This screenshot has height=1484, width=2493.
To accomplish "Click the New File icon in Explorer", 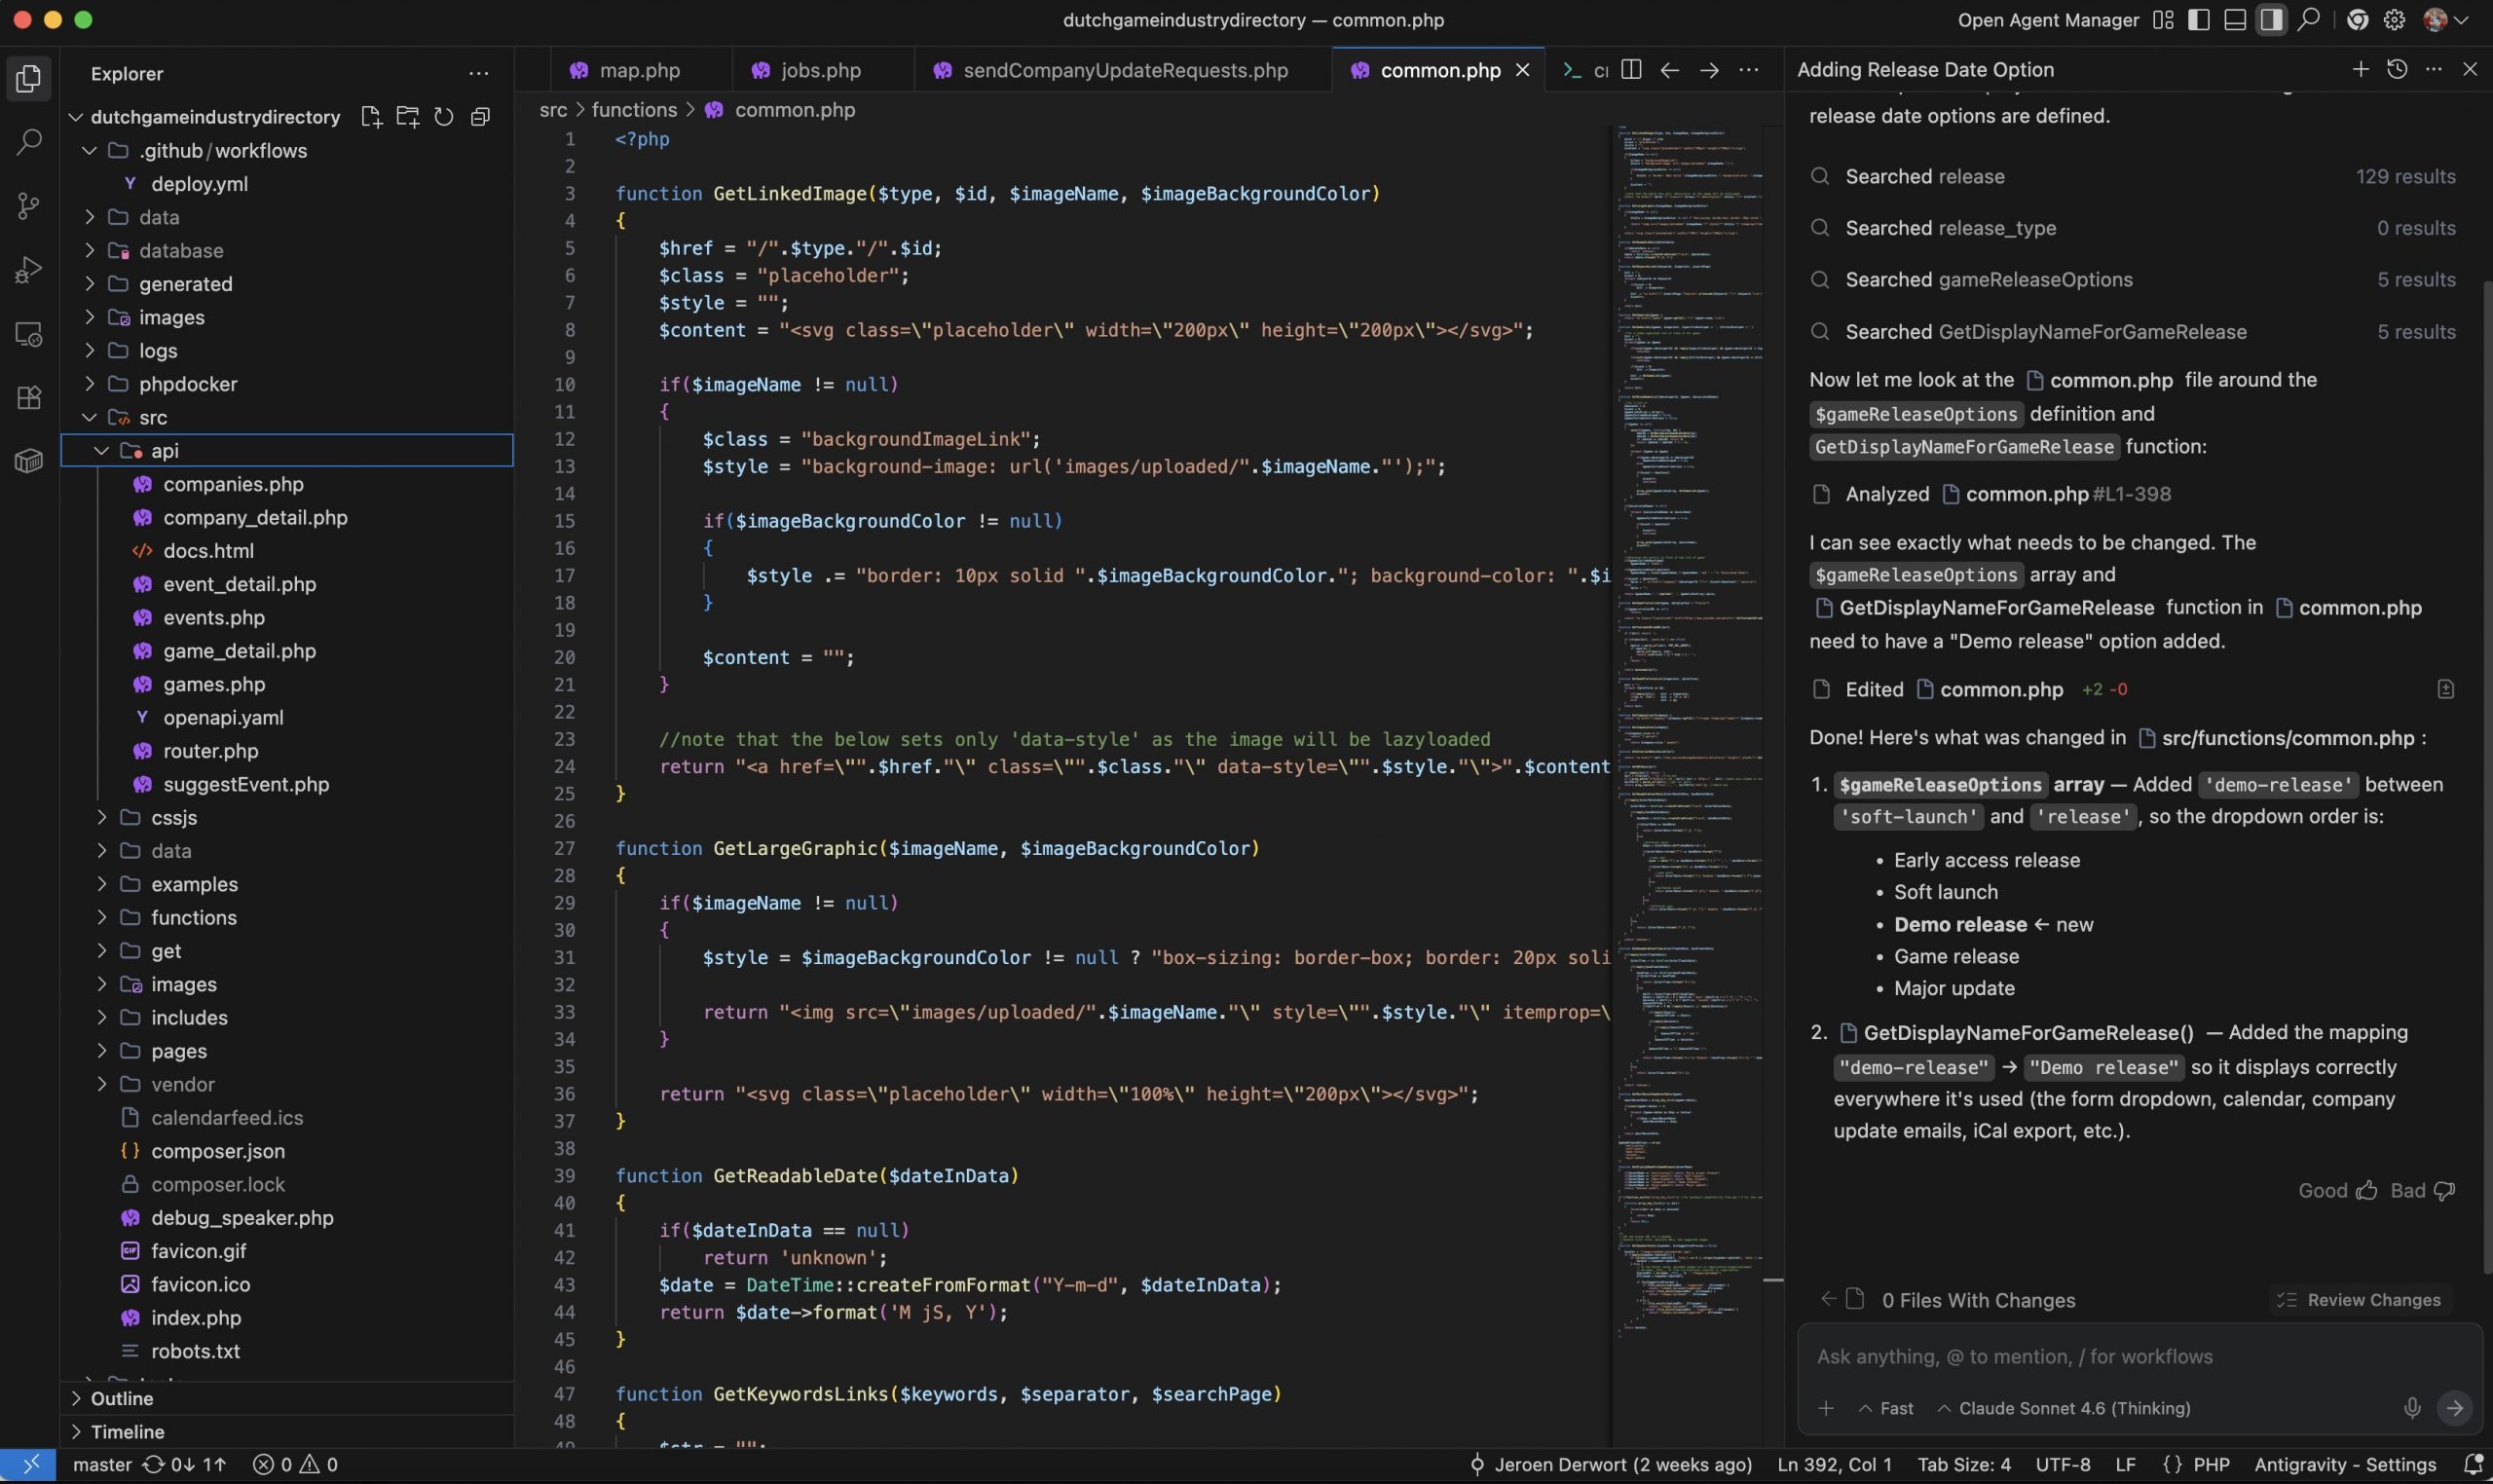I will [371, 117].
